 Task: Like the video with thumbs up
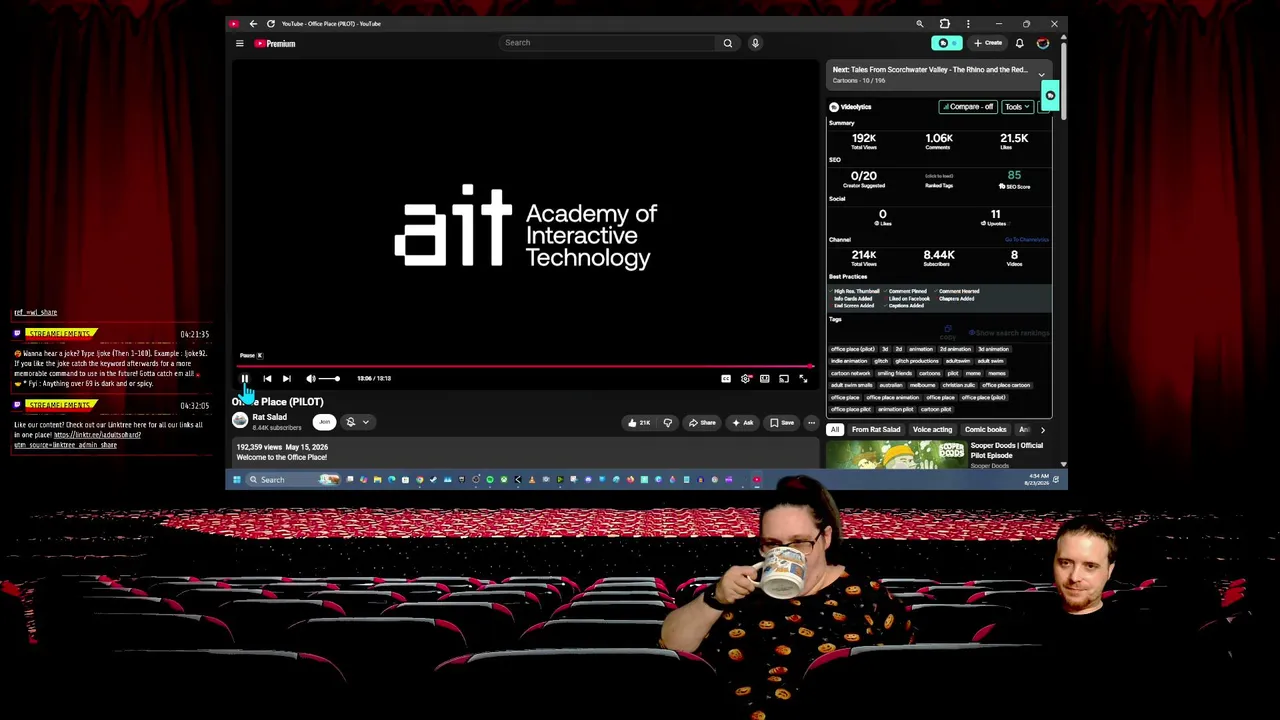639,423
